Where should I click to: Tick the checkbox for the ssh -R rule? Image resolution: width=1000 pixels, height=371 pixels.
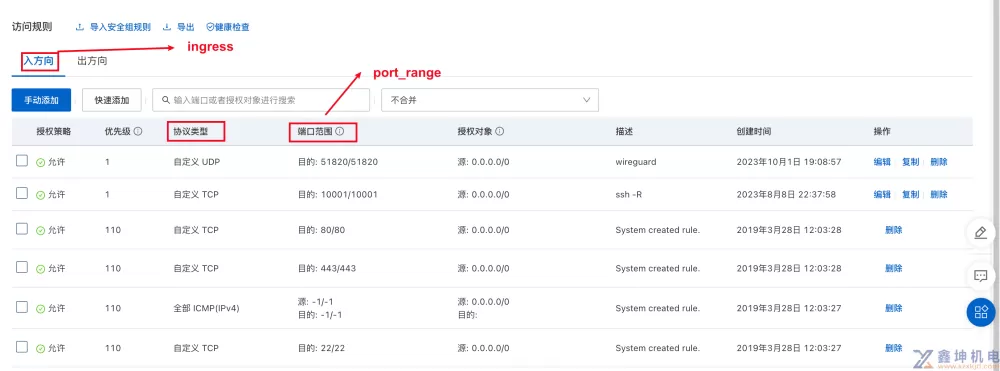[x=22, y=193]
